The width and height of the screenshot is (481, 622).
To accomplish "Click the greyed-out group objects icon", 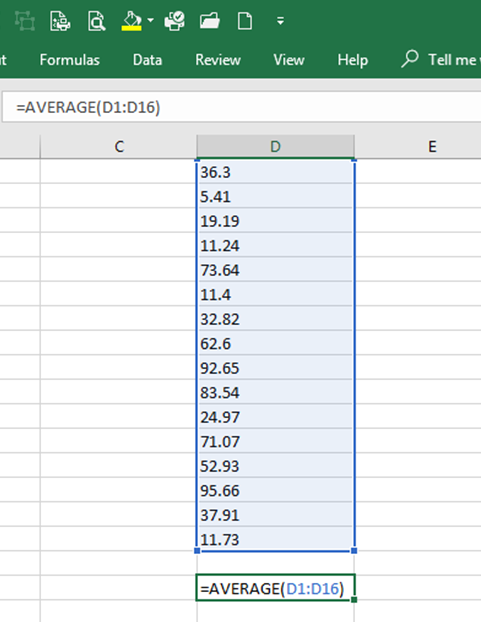I will [25, 21].
